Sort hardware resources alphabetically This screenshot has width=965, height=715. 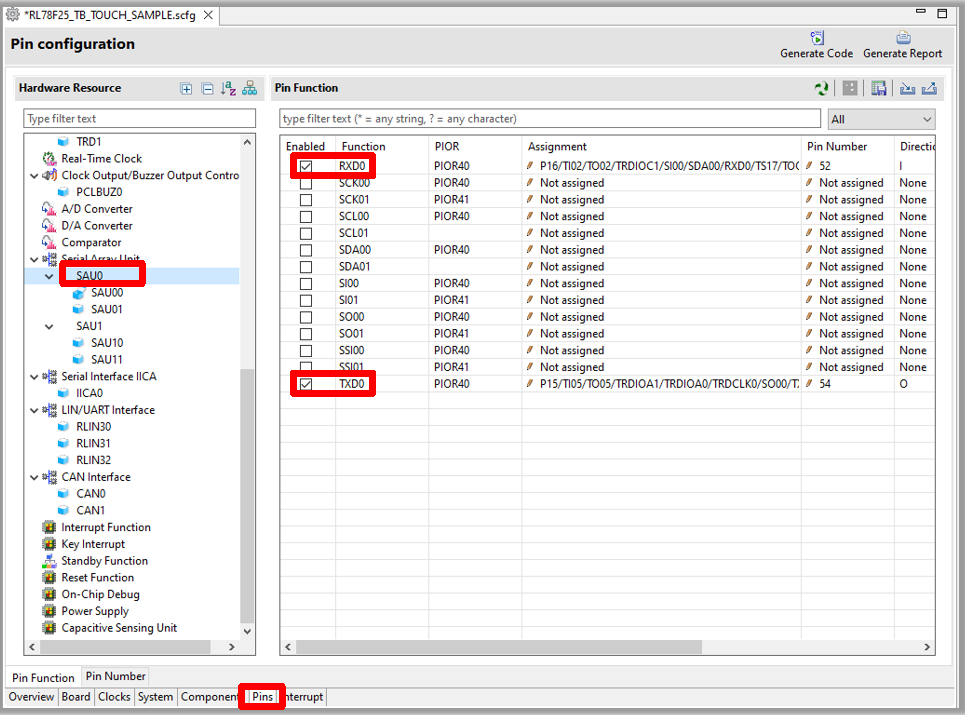(228, 88)
